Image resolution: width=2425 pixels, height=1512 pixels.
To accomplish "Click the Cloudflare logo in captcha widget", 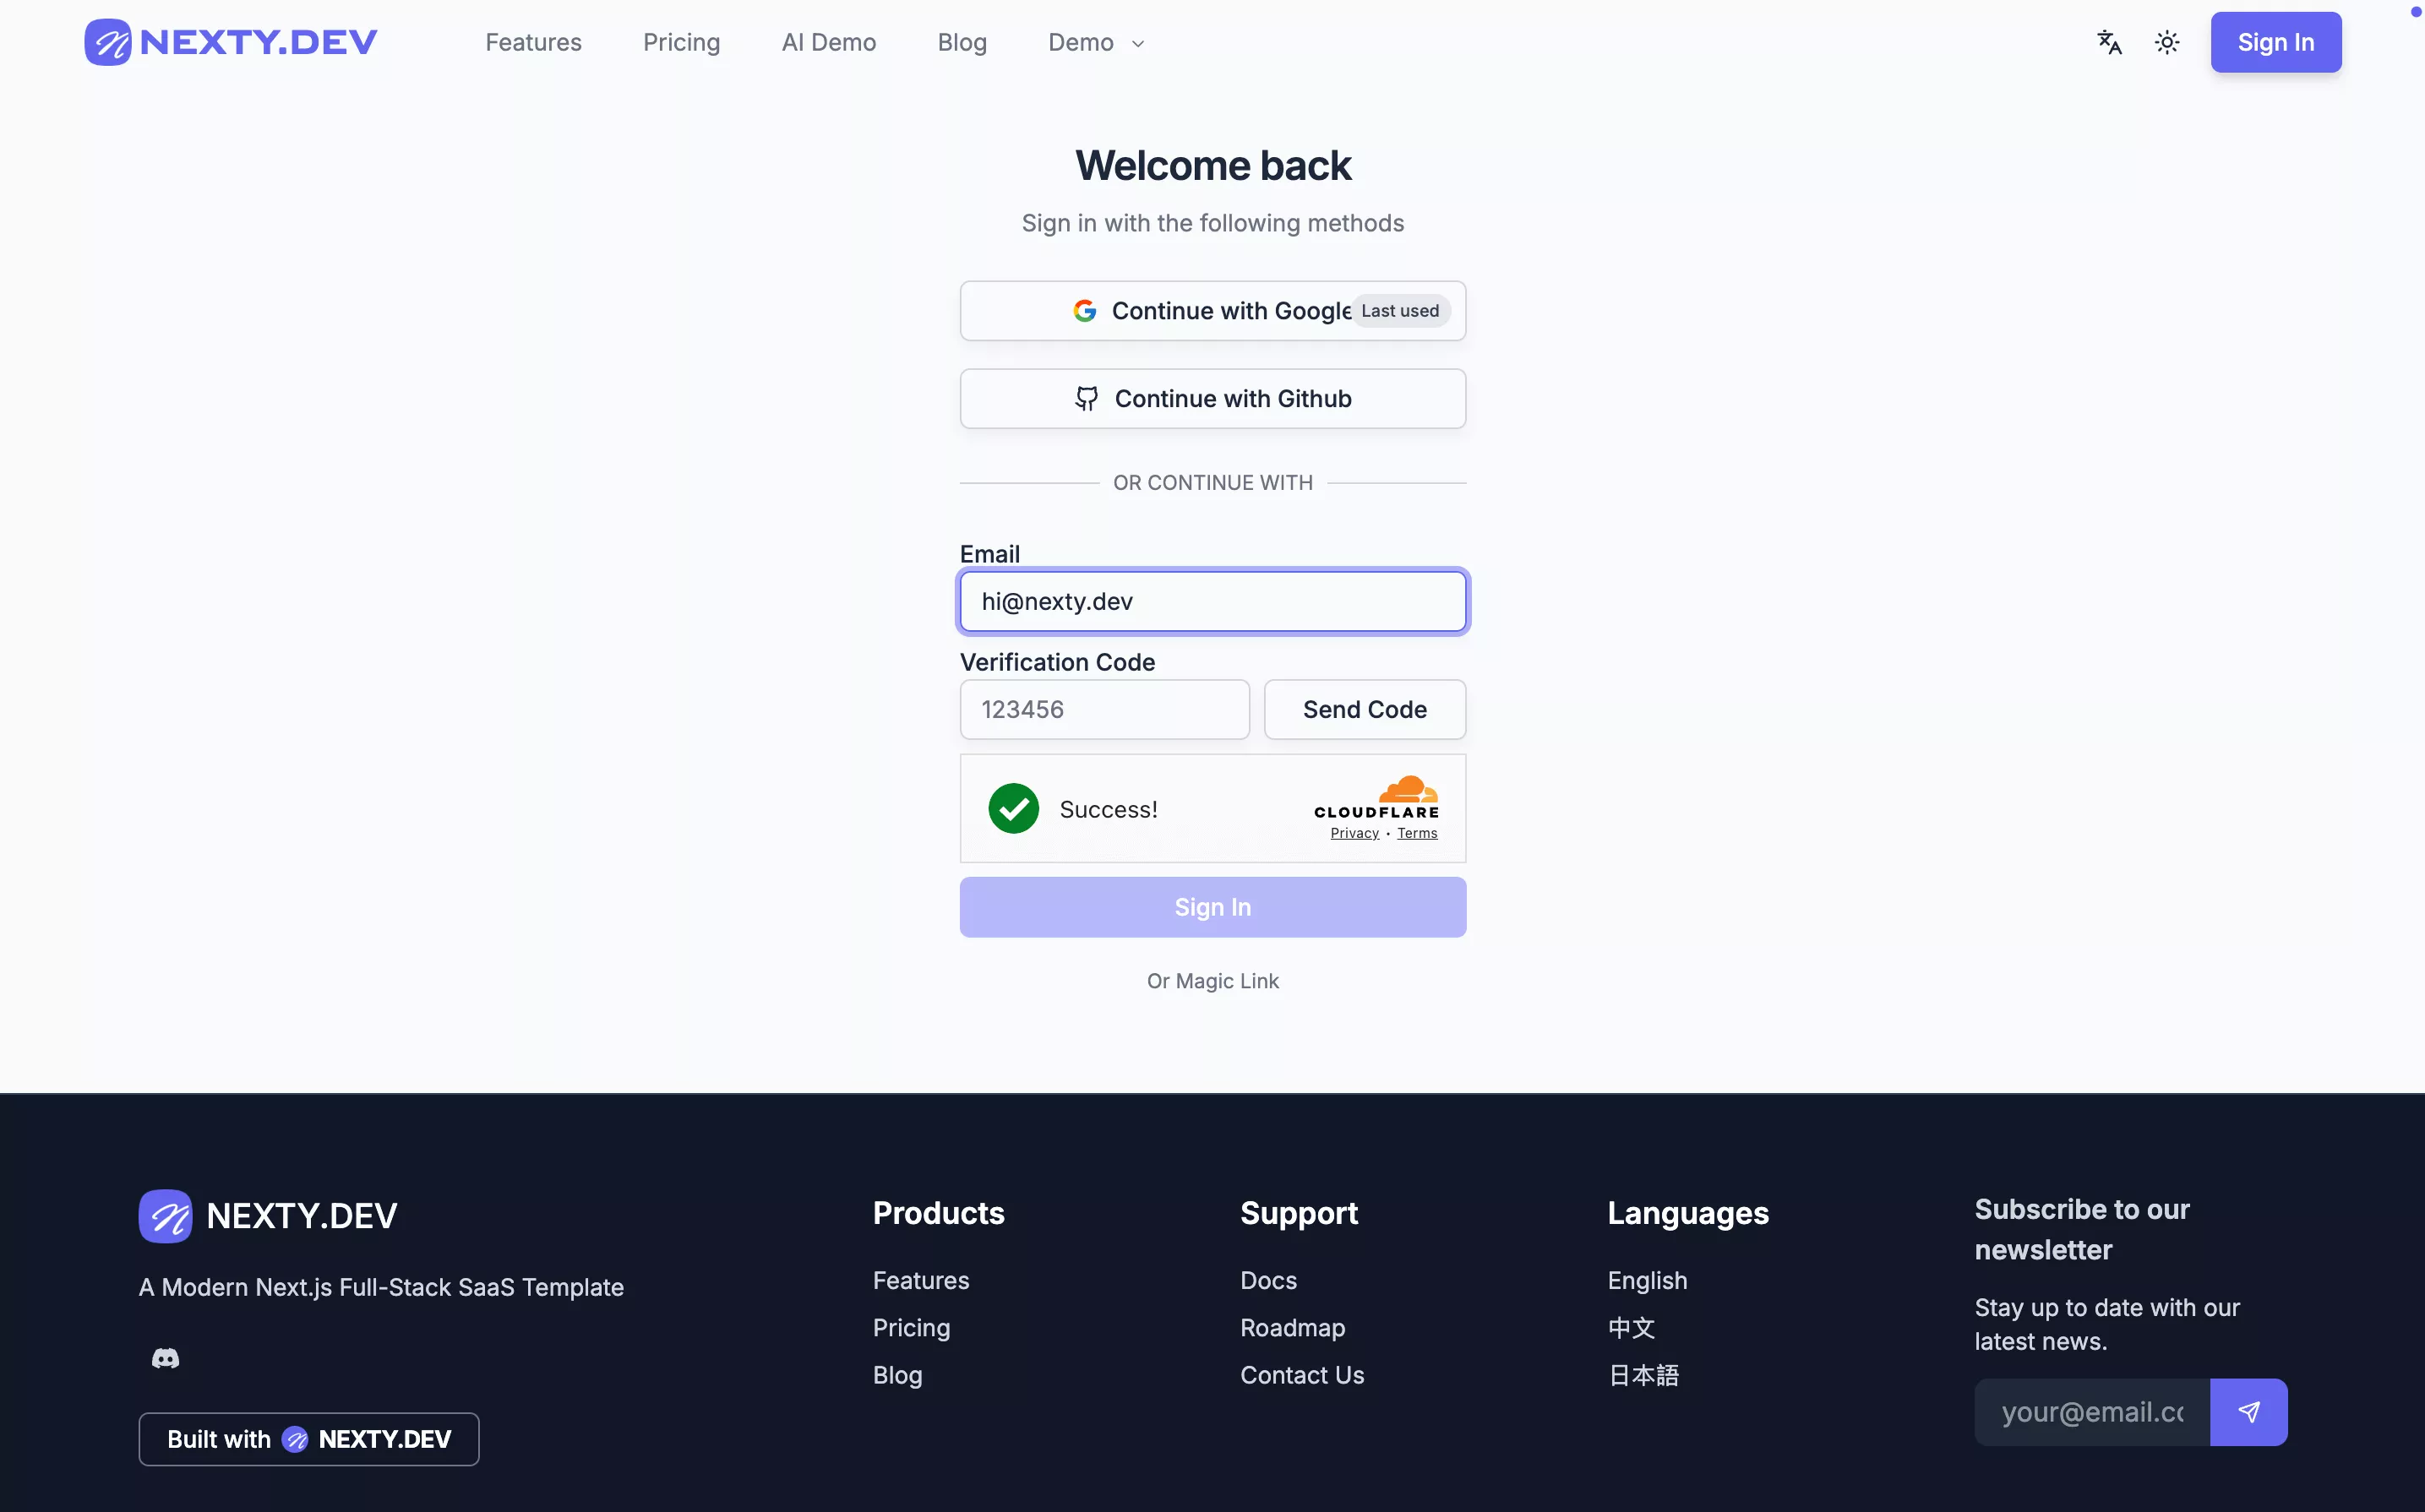I will click(1377, 798).
